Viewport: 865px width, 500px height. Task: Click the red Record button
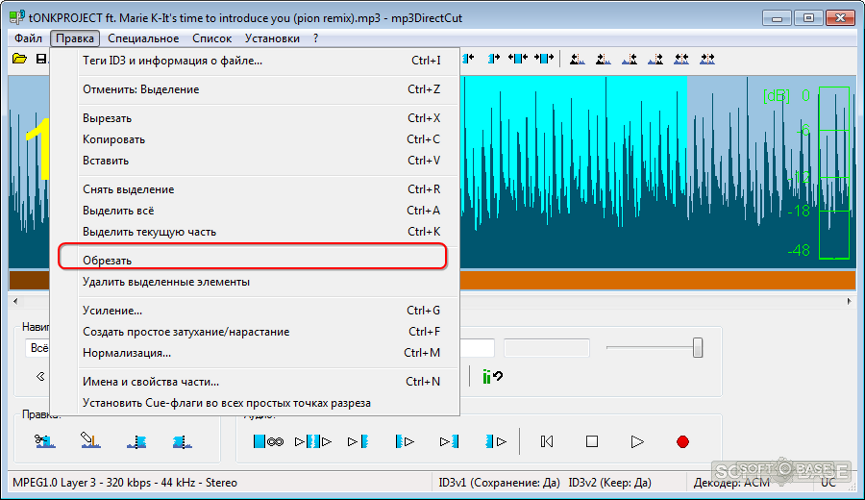(x=682, y=442)
